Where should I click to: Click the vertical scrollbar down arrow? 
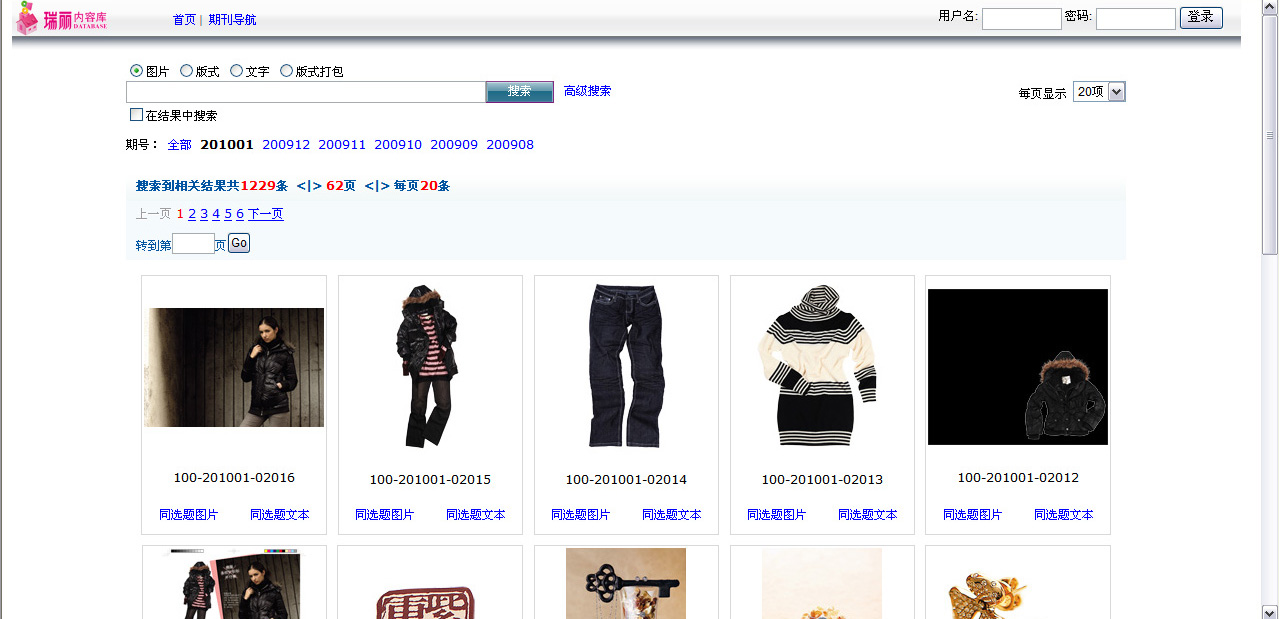point(1270,611)
